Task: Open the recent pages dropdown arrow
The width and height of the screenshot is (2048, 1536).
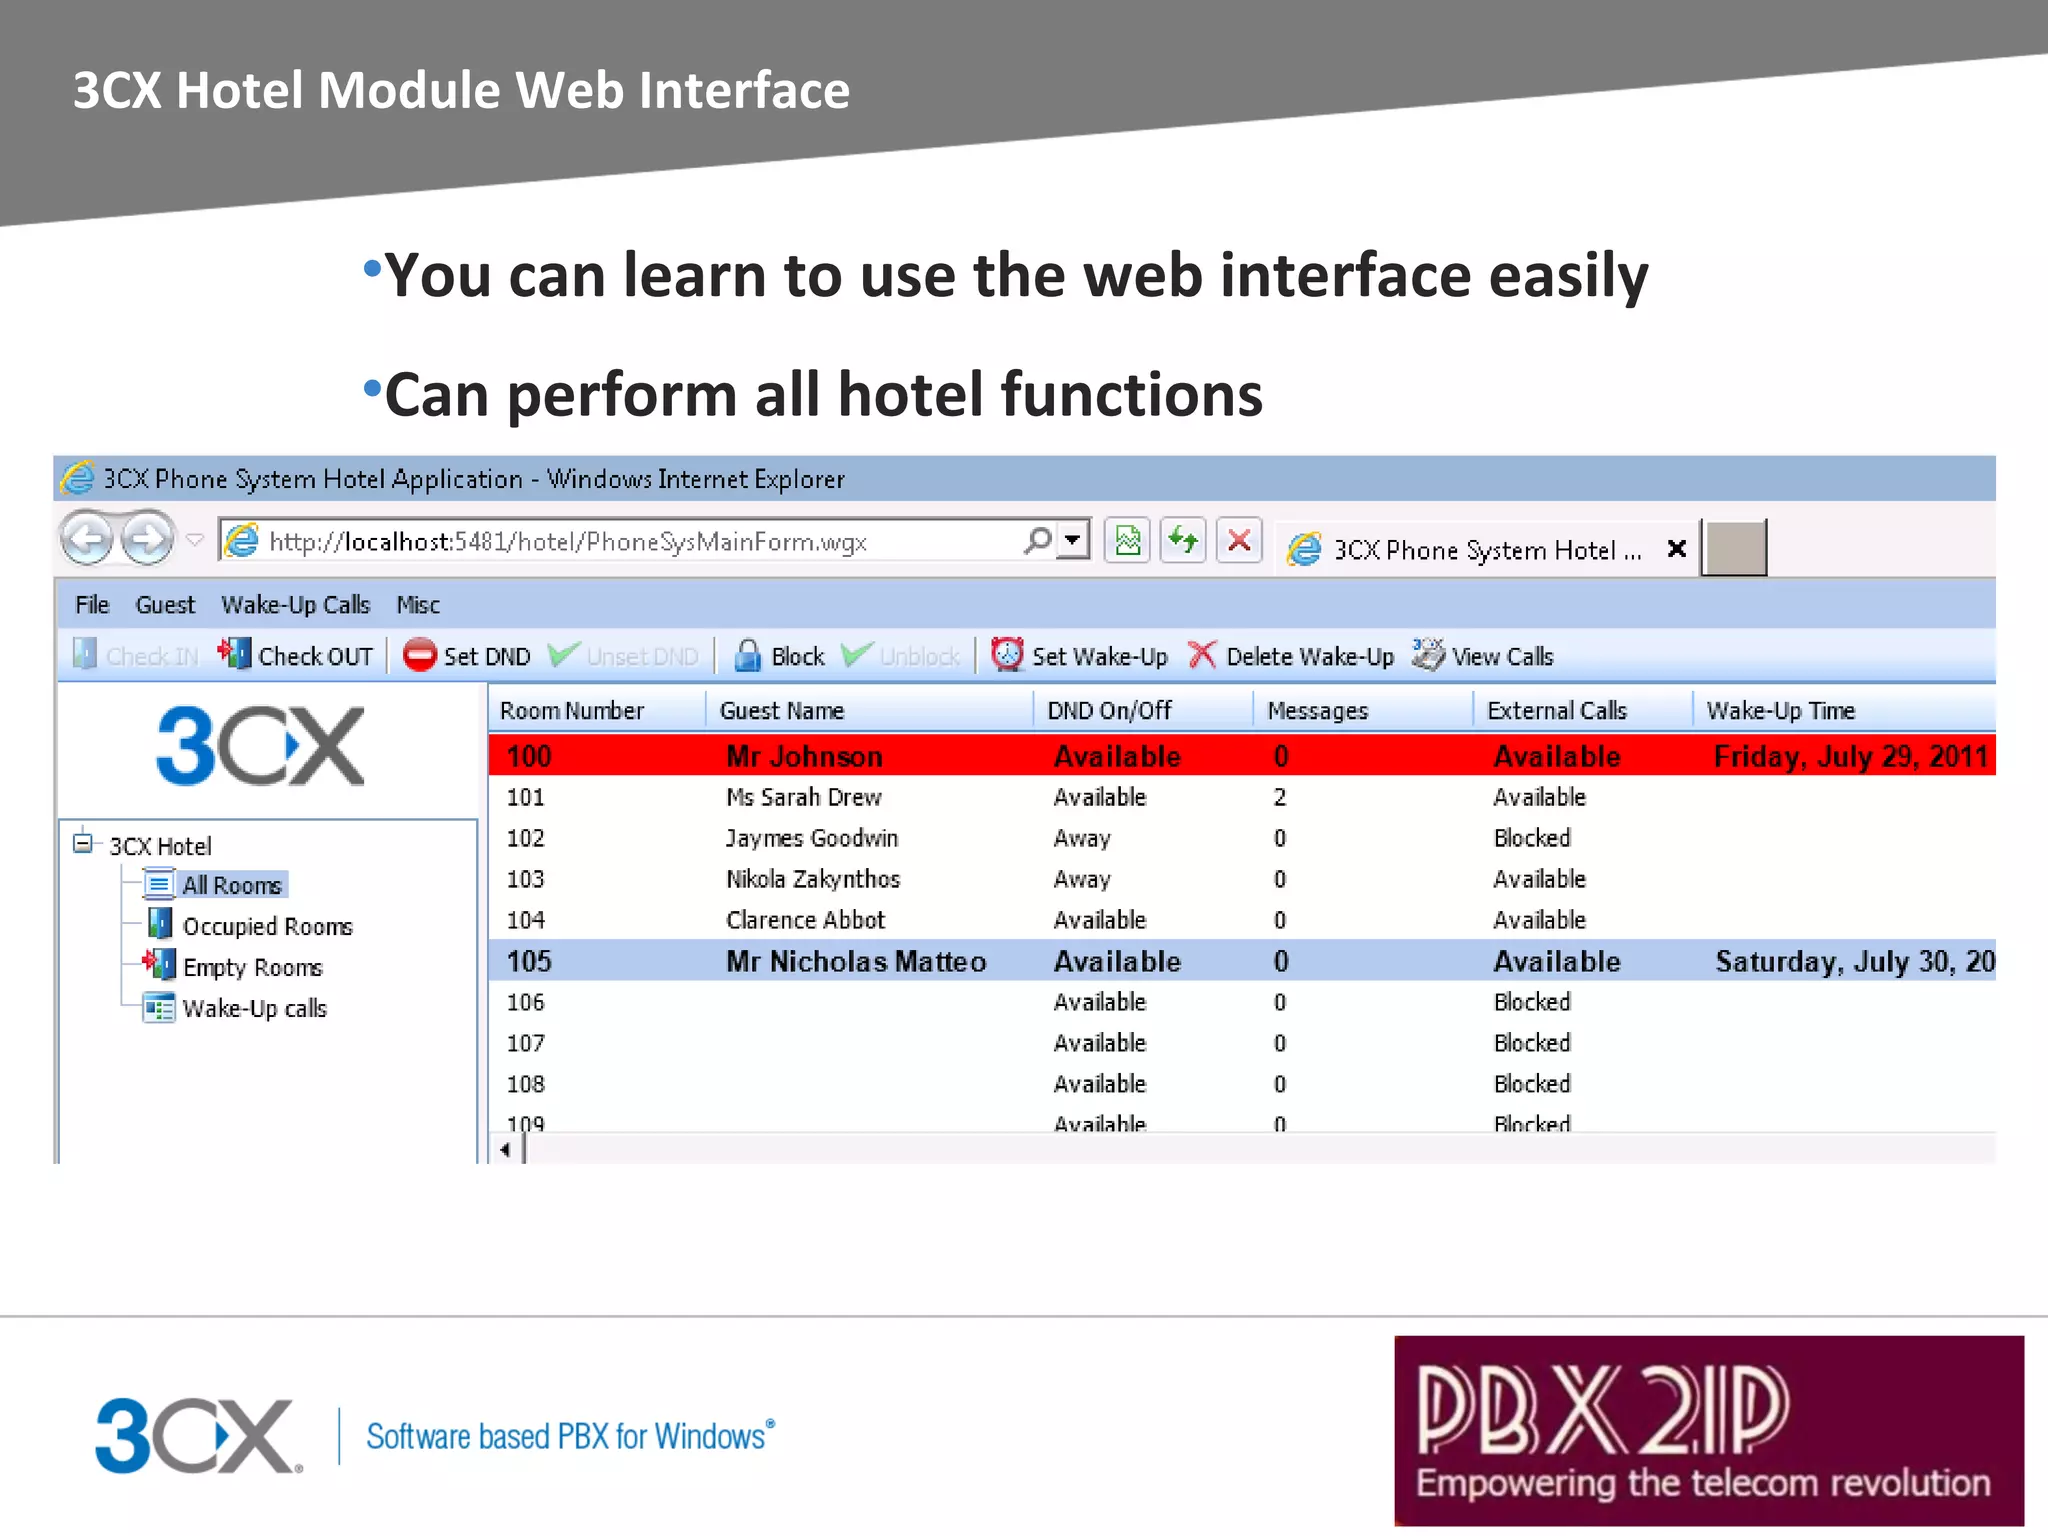Action: [196, 540]
